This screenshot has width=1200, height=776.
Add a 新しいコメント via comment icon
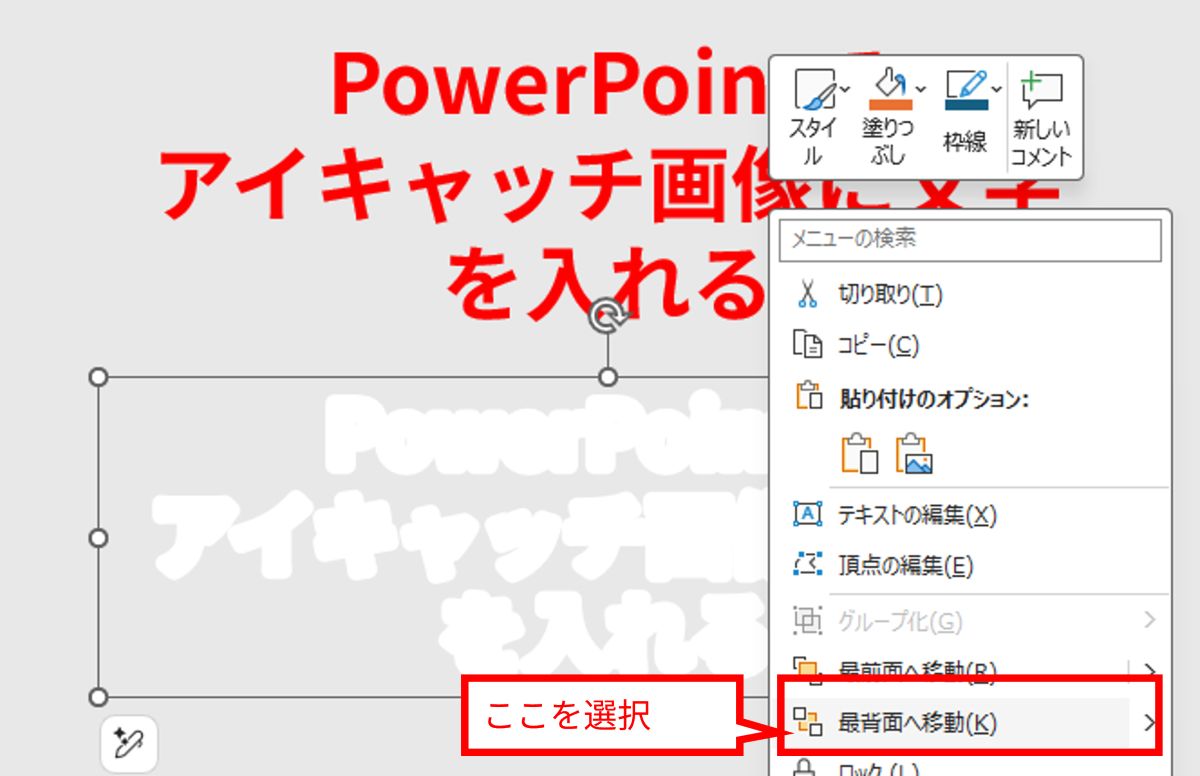(x=1041, y=91)
